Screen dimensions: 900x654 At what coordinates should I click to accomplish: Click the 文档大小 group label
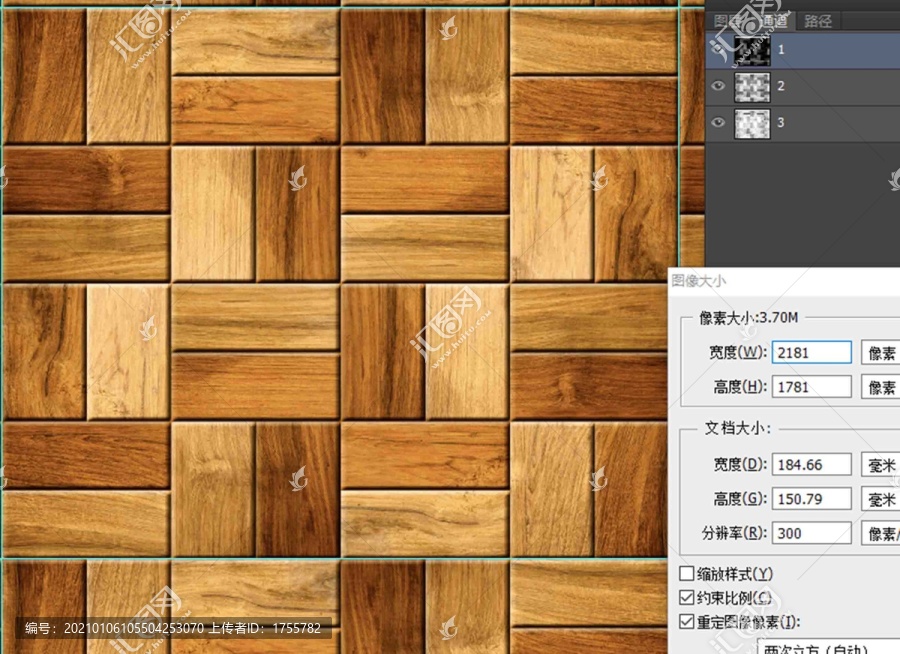click(x=738, y=428)
